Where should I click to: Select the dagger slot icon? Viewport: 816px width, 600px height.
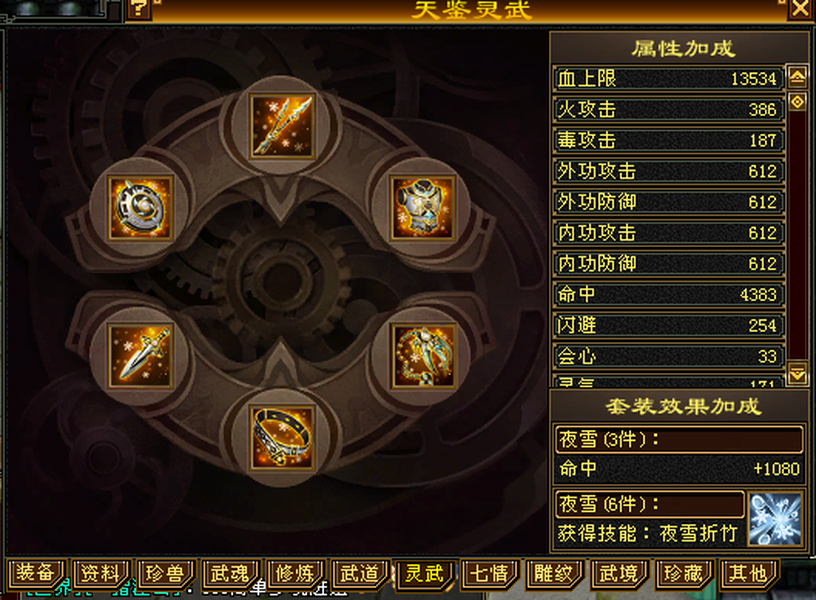pos(141,356)
